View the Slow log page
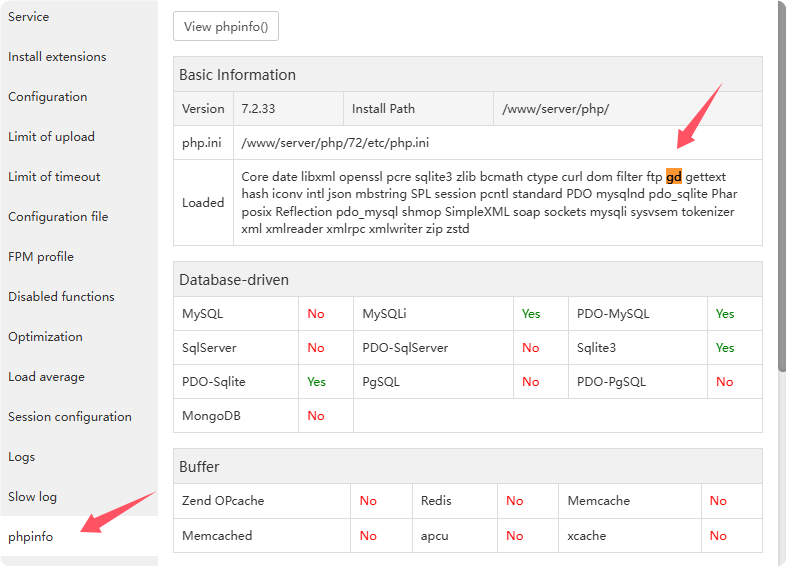Viewport: 786px width, 566px height. pos(33,497)
